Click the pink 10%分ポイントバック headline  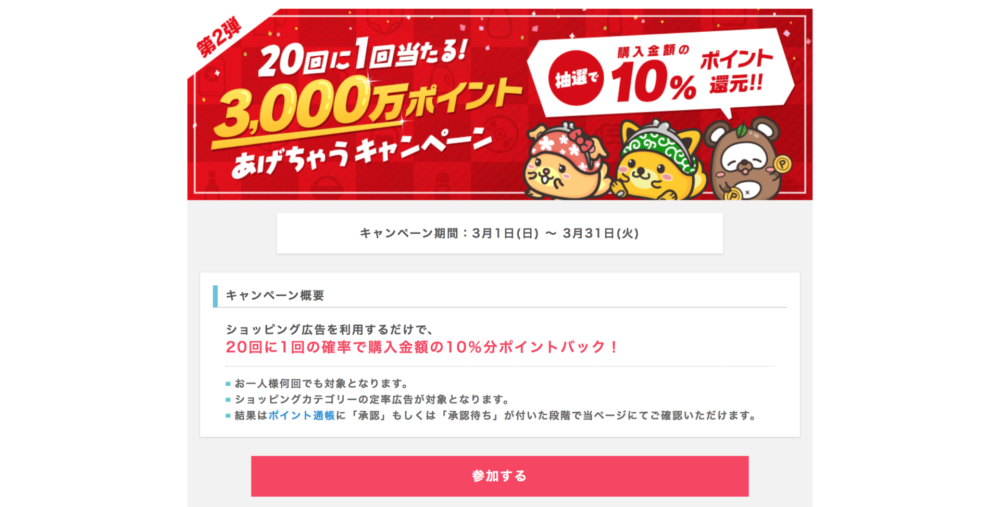[422, 347]
